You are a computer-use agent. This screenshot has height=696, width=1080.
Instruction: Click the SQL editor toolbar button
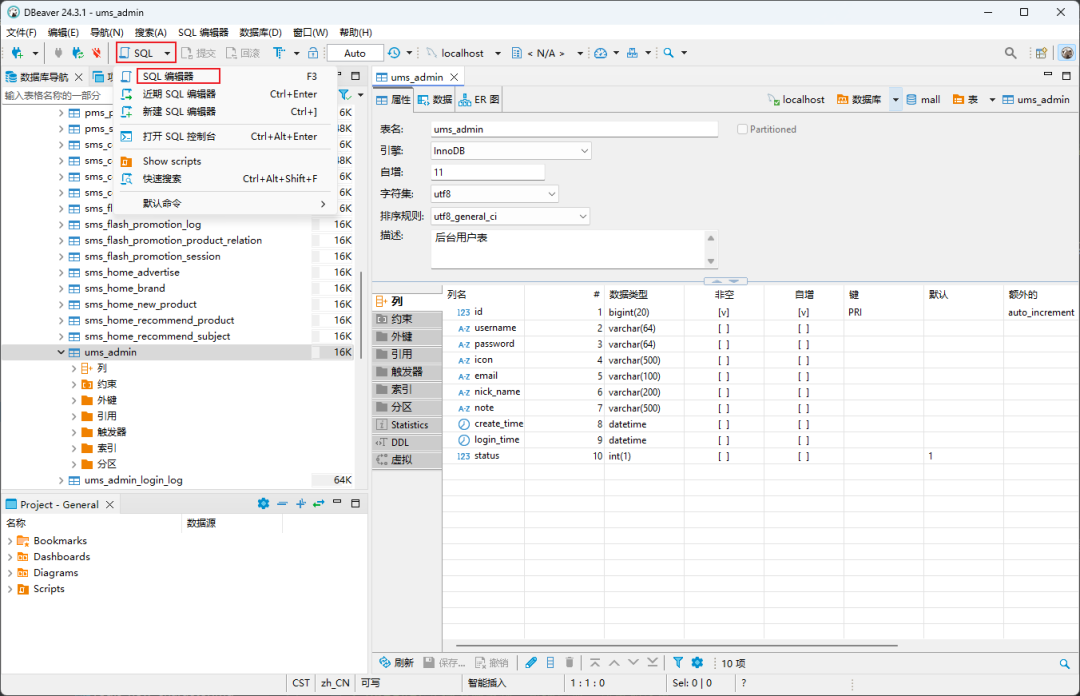point(137,53)
